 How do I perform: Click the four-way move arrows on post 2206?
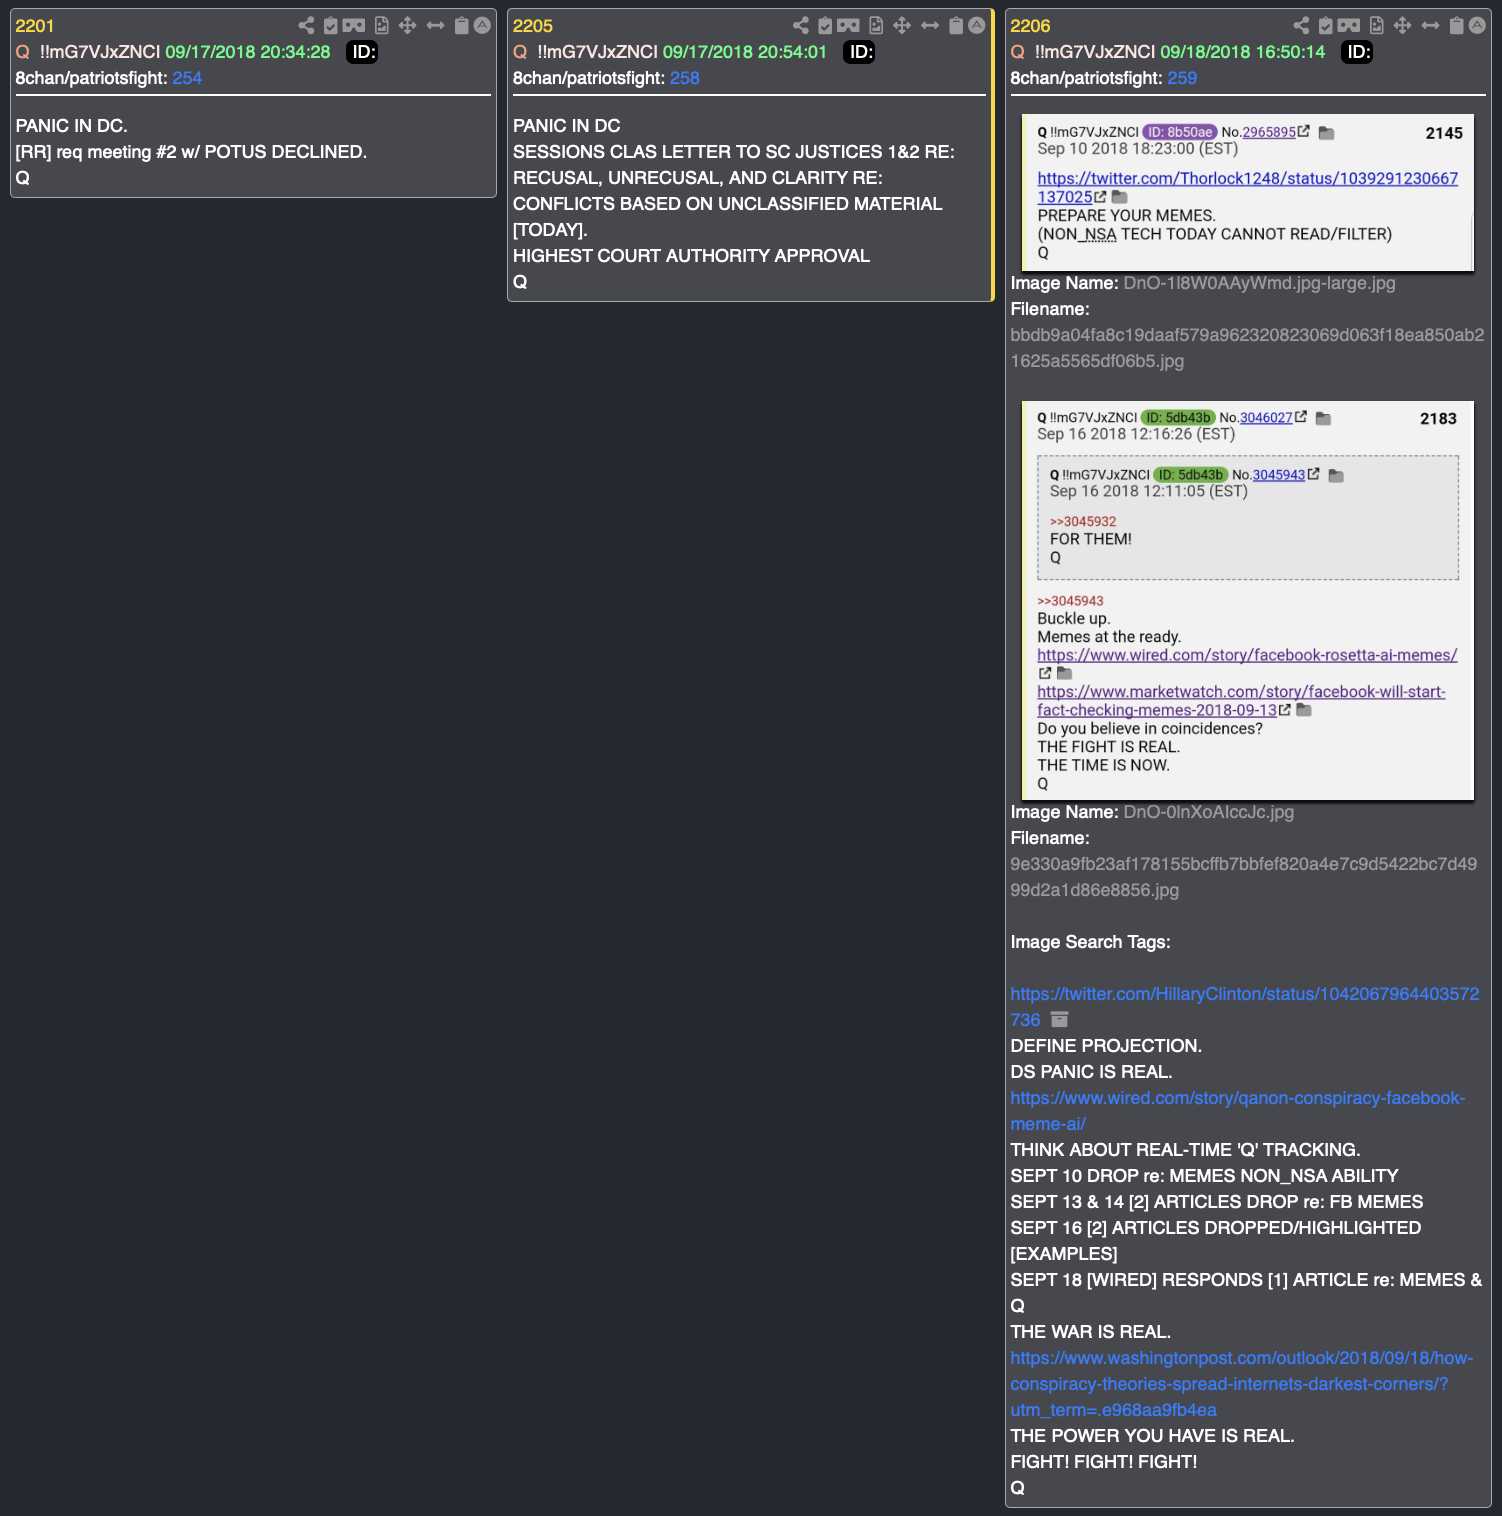(x=1402, y=25)
